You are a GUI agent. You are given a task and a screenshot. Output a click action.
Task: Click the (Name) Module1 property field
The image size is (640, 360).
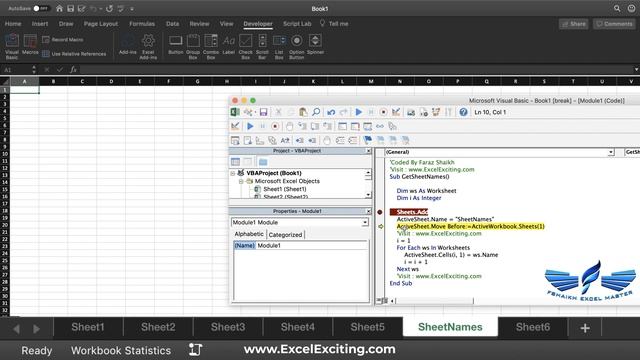(300, 246)
